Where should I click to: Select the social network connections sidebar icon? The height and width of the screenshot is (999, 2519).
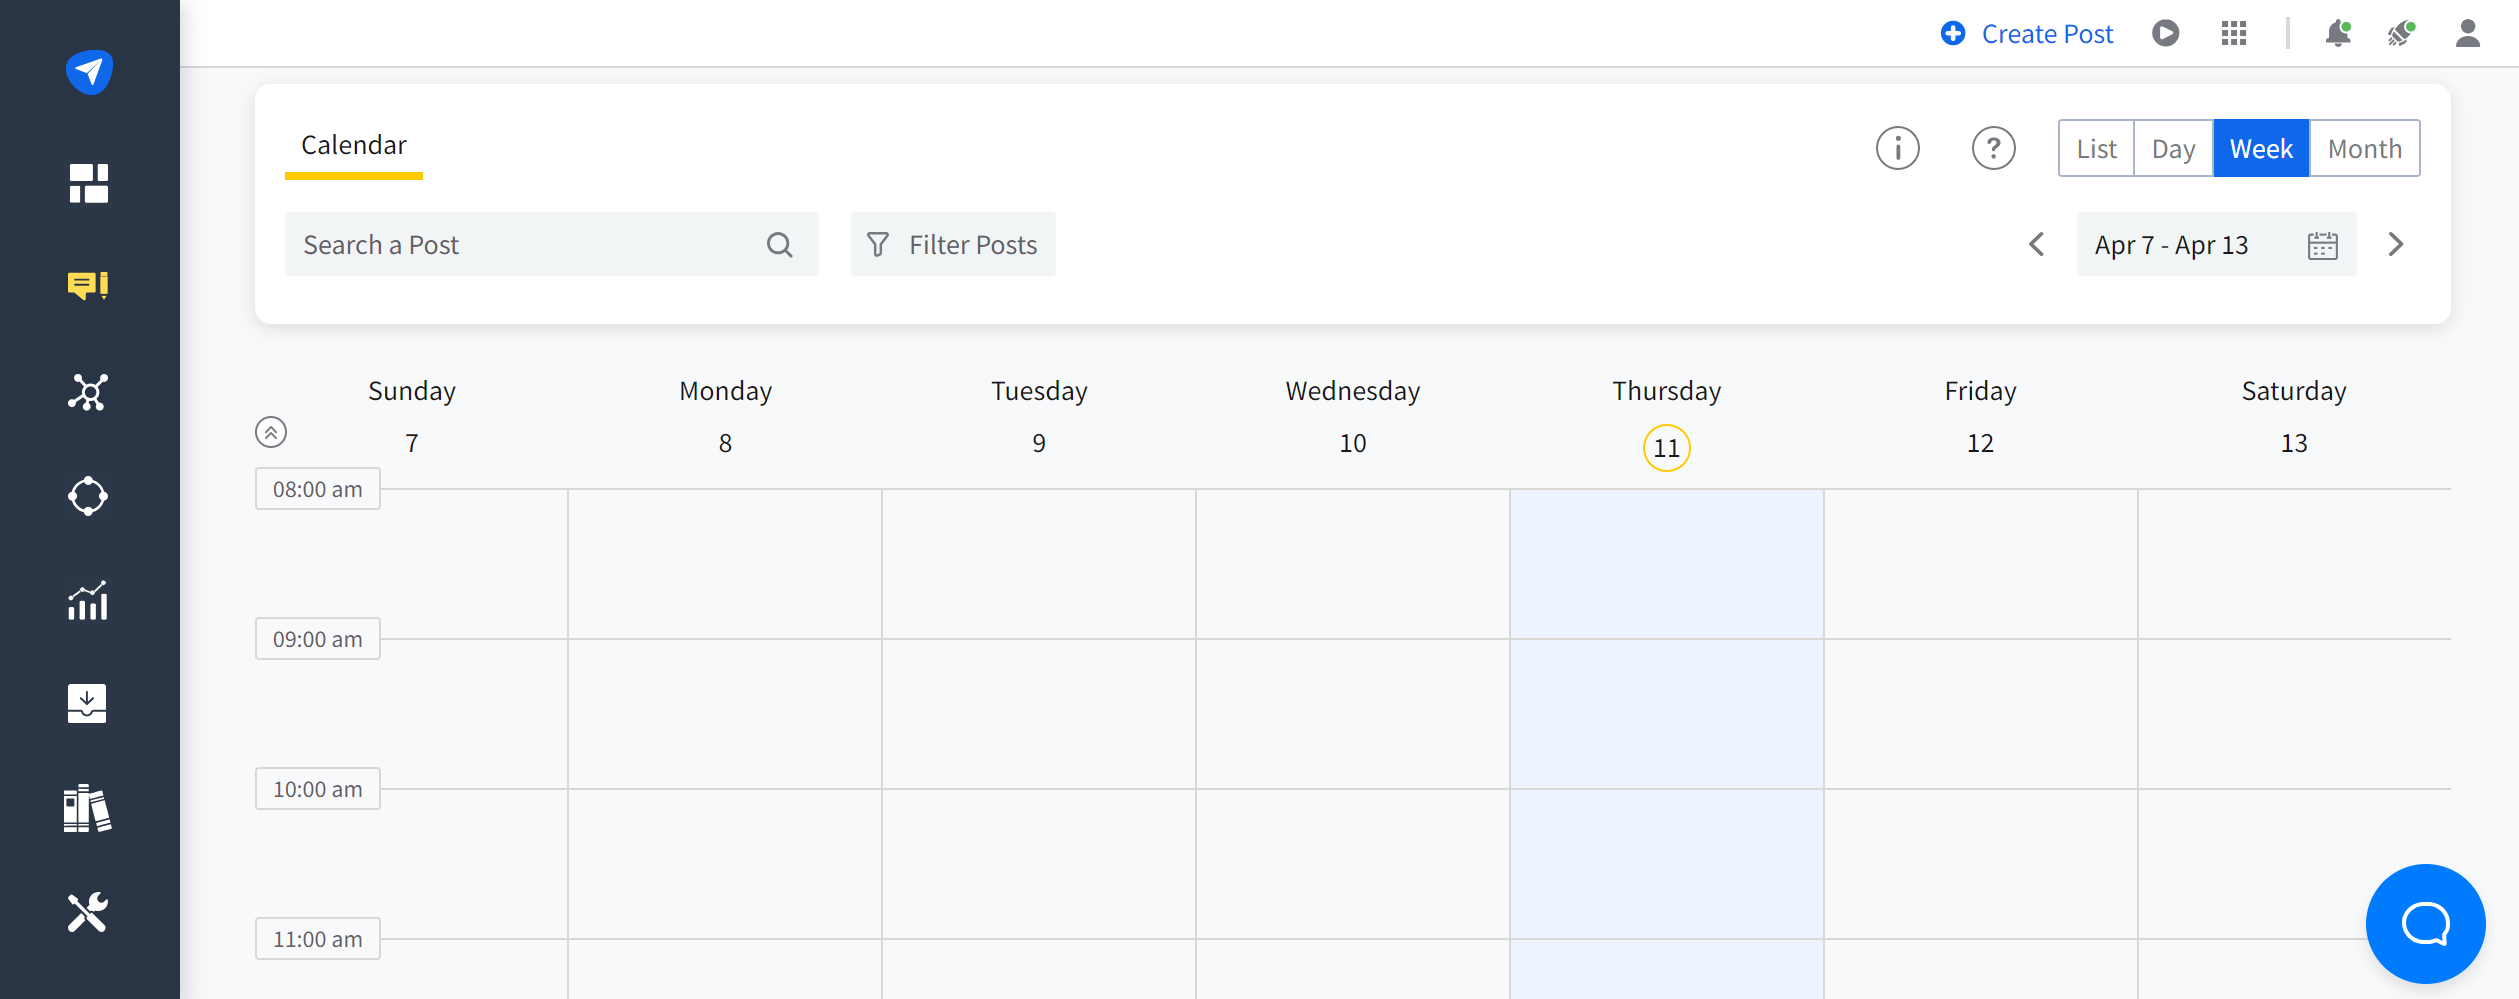point(88,392)
